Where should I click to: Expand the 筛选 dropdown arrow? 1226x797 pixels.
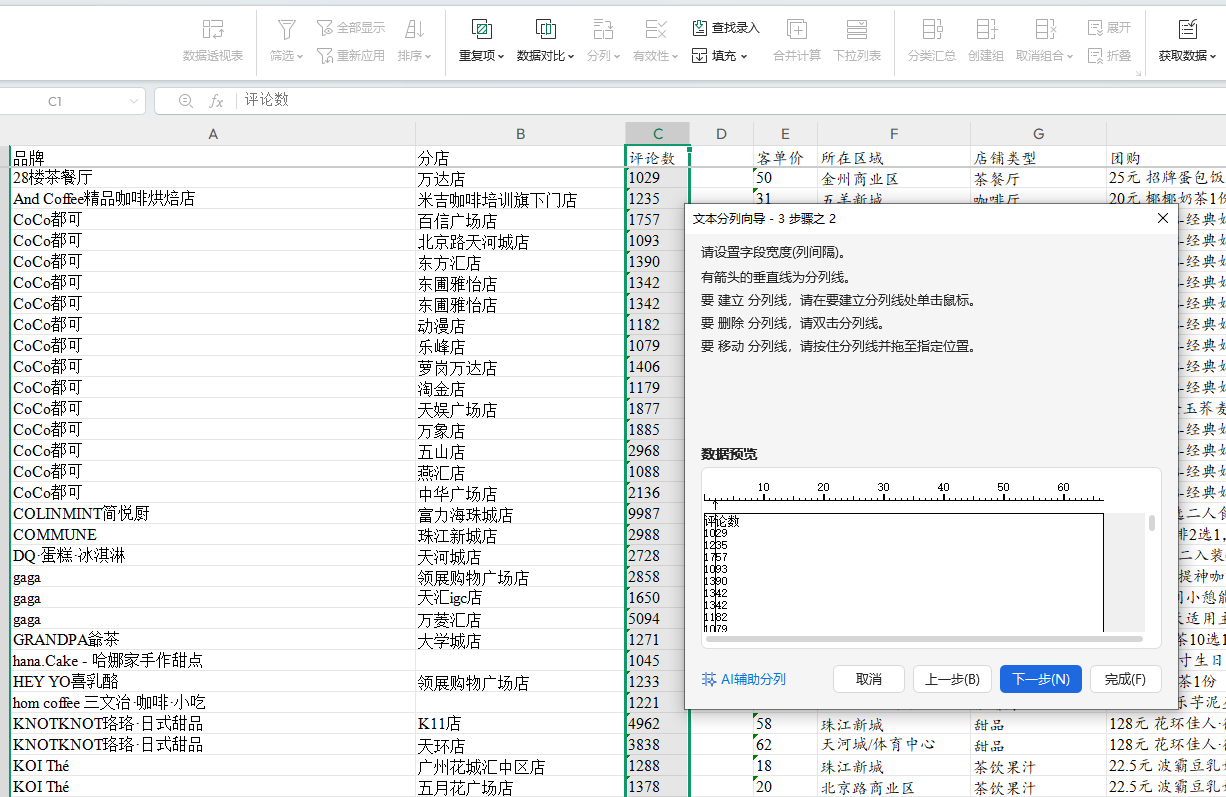click(x=300, y=57)
